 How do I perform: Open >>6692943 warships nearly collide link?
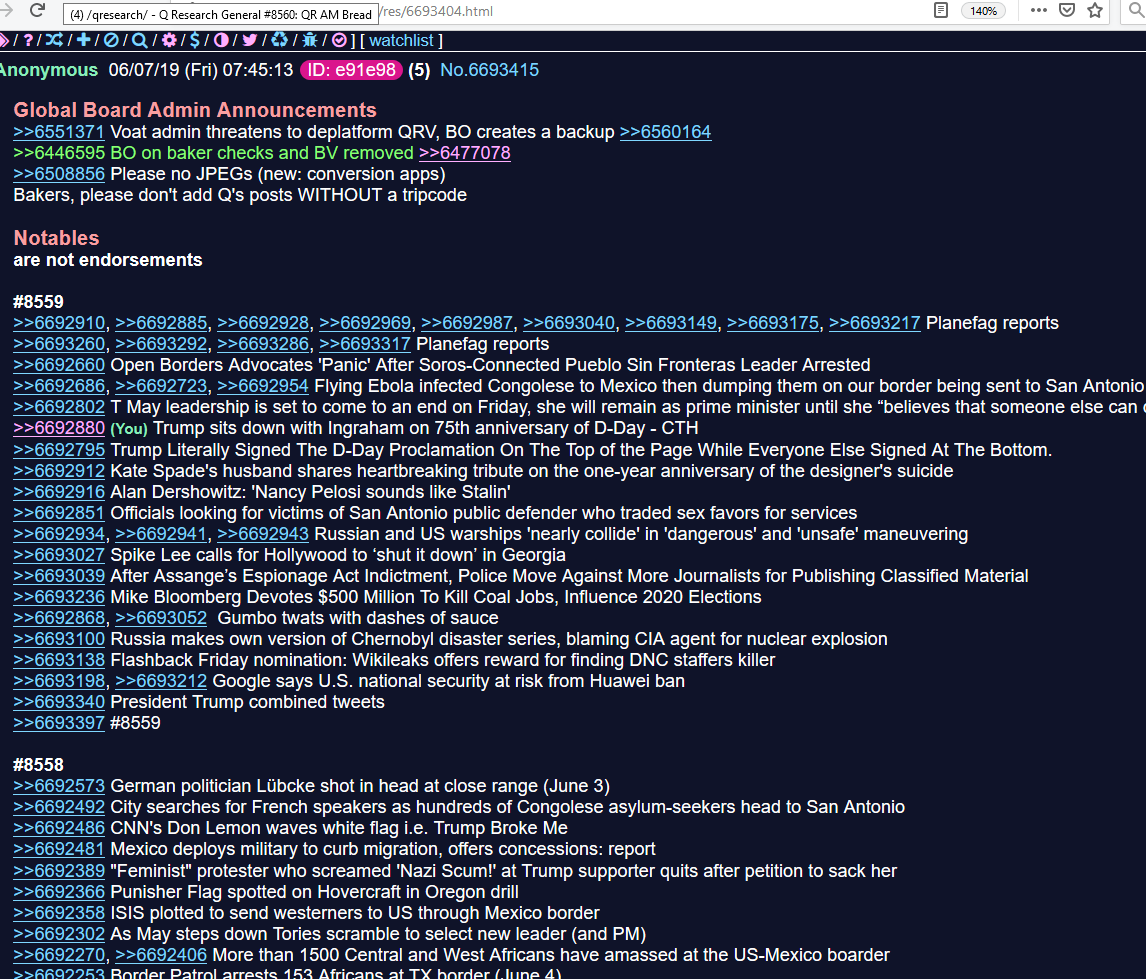click(x=263, y=535)
